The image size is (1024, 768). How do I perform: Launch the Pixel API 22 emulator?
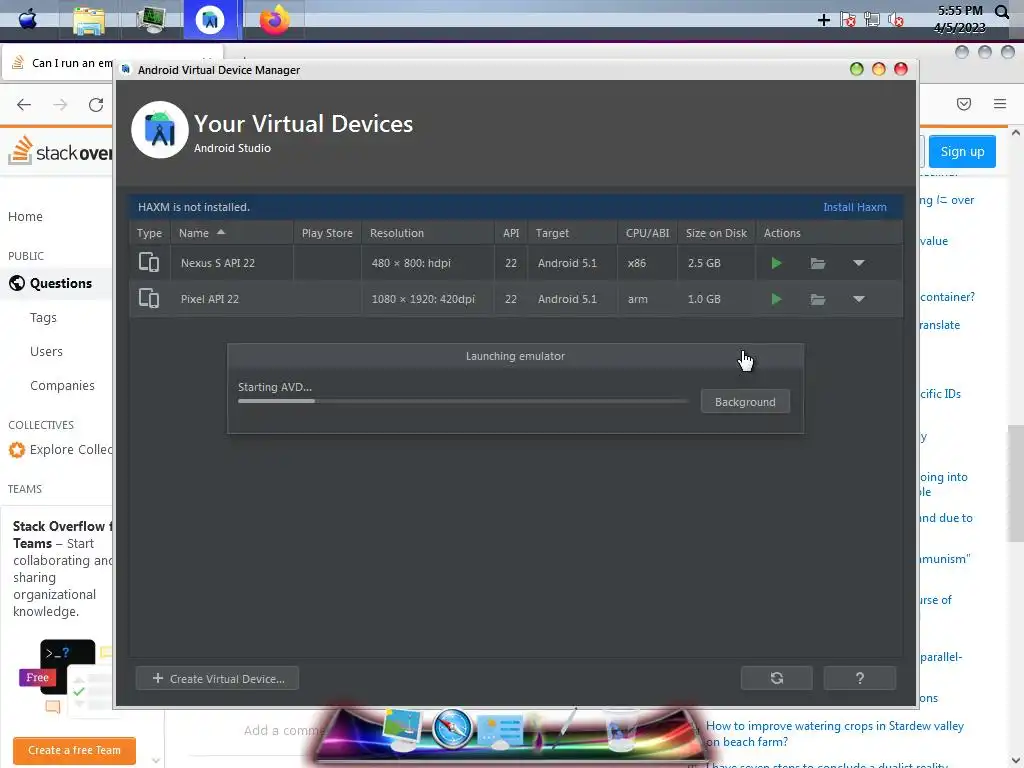776,299
